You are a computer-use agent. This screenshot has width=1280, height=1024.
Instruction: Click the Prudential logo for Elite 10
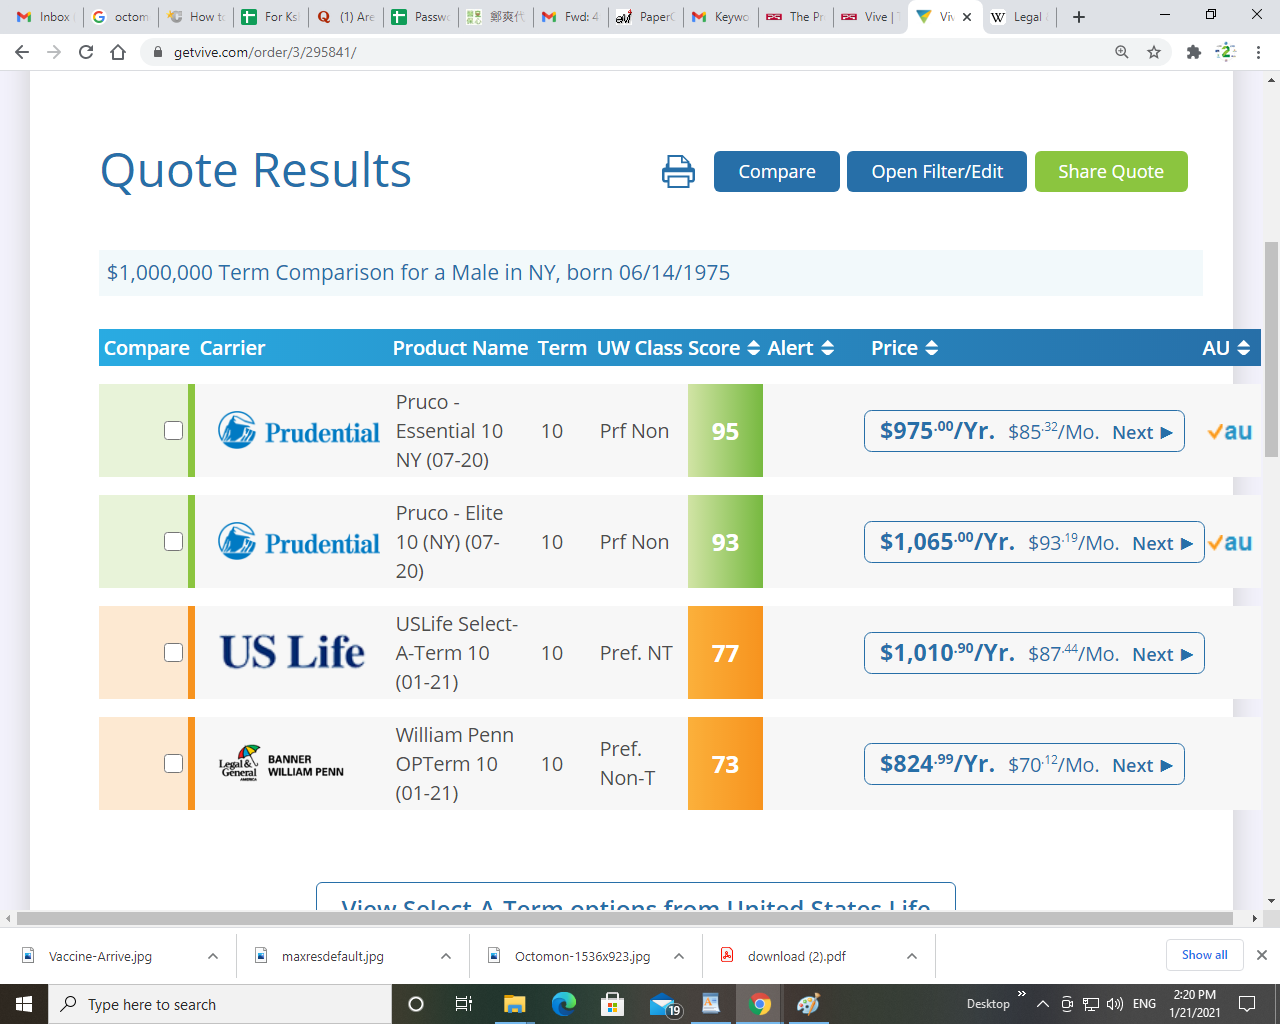[299, 542]
